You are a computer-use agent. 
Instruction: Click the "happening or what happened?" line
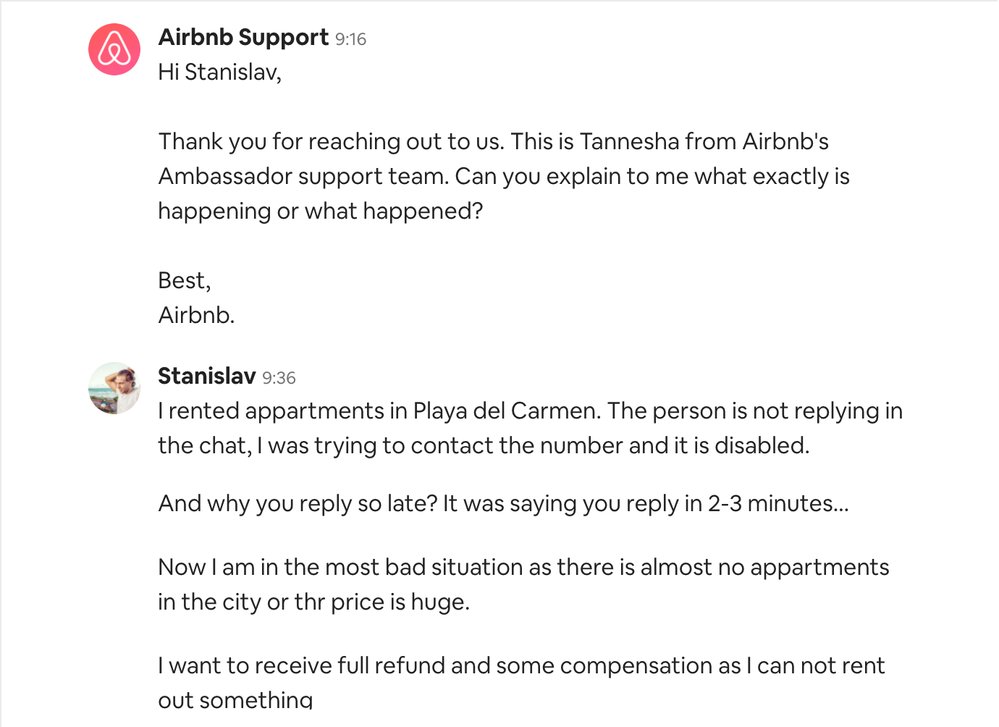coord(320,212)
